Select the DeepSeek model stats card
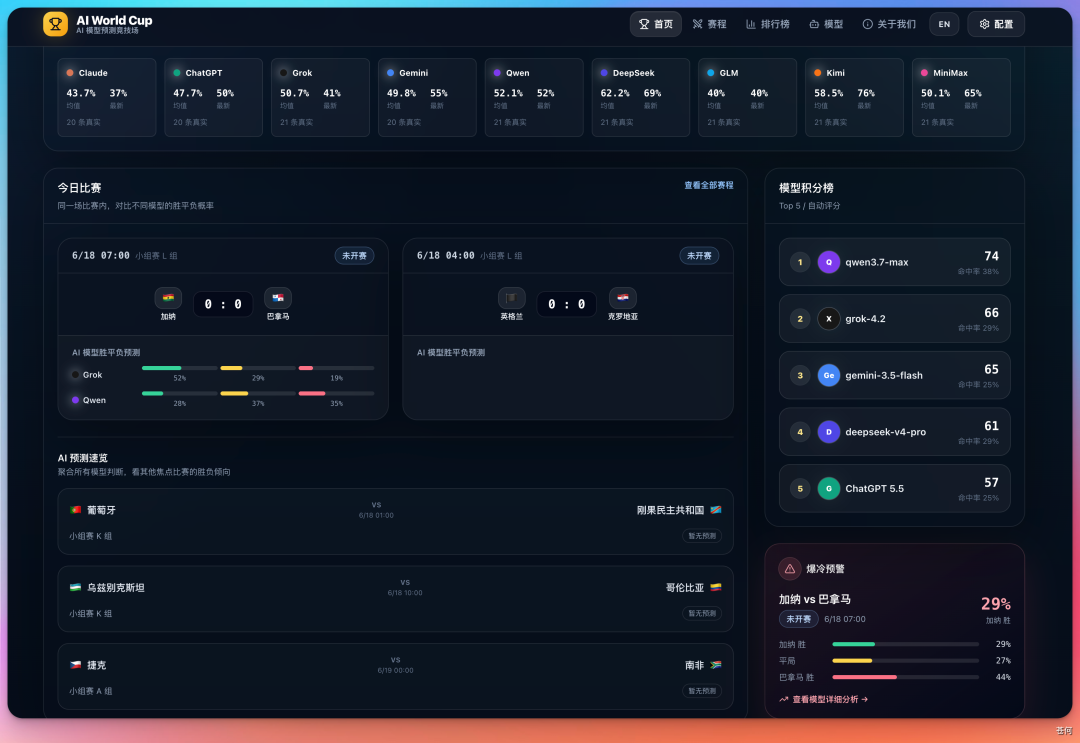The image size is (1080, 743). pos(641,97)
